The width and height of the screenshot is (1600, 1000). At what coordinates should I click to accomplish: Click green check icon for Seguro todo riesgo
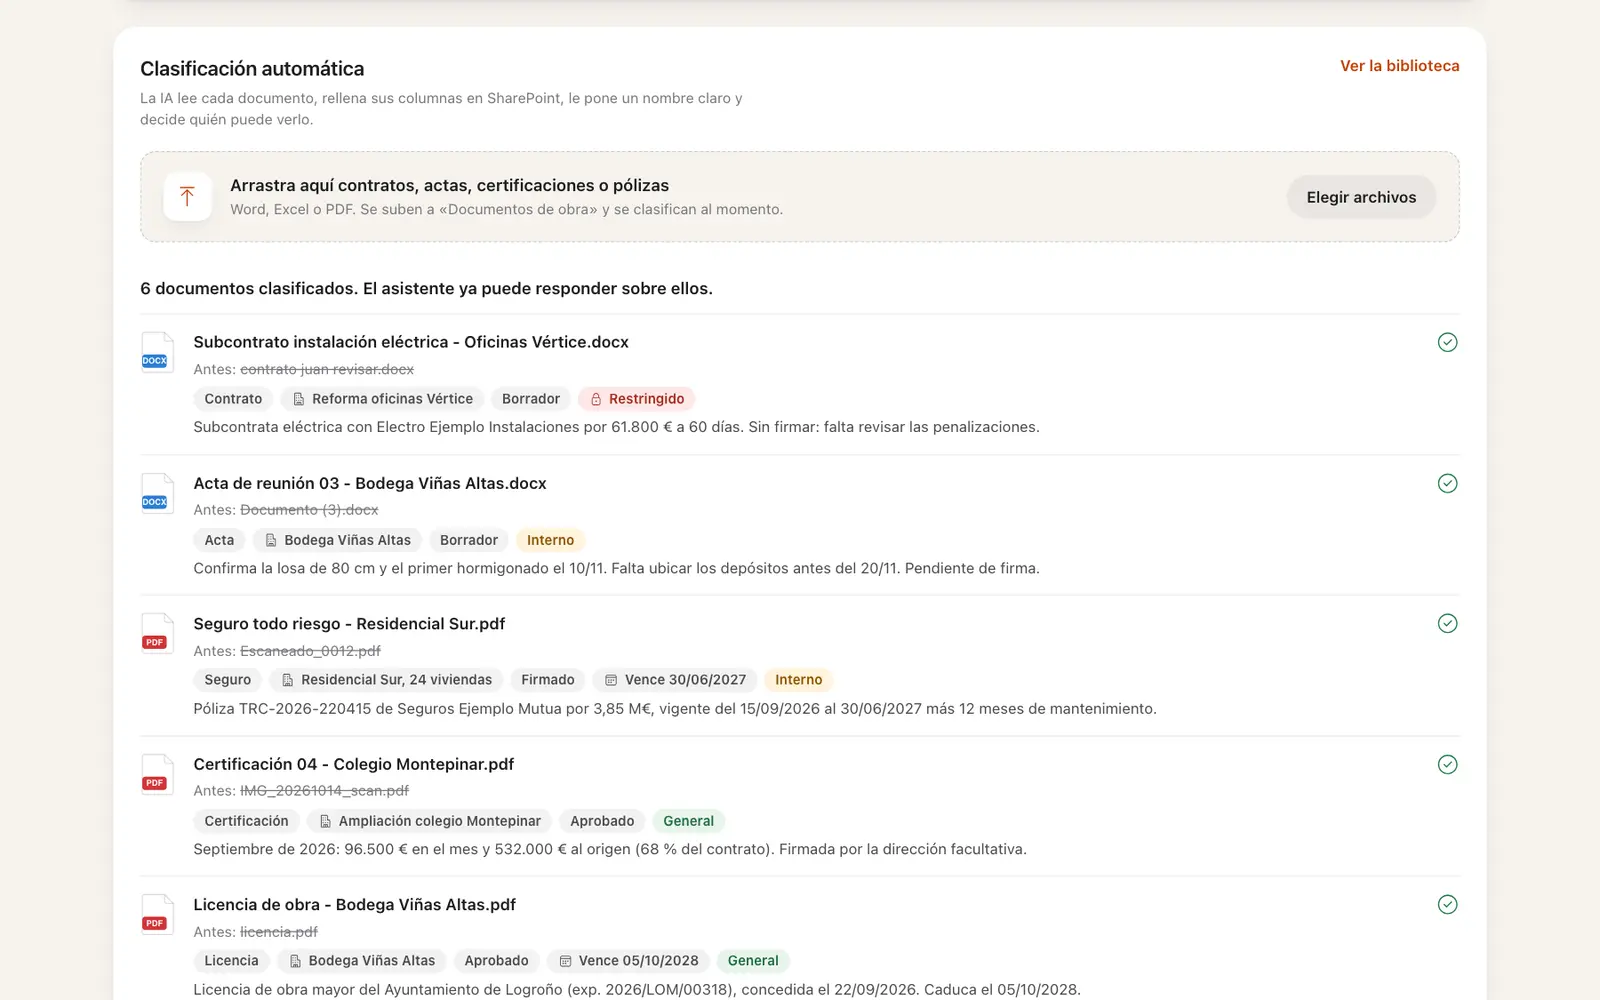1447,623
